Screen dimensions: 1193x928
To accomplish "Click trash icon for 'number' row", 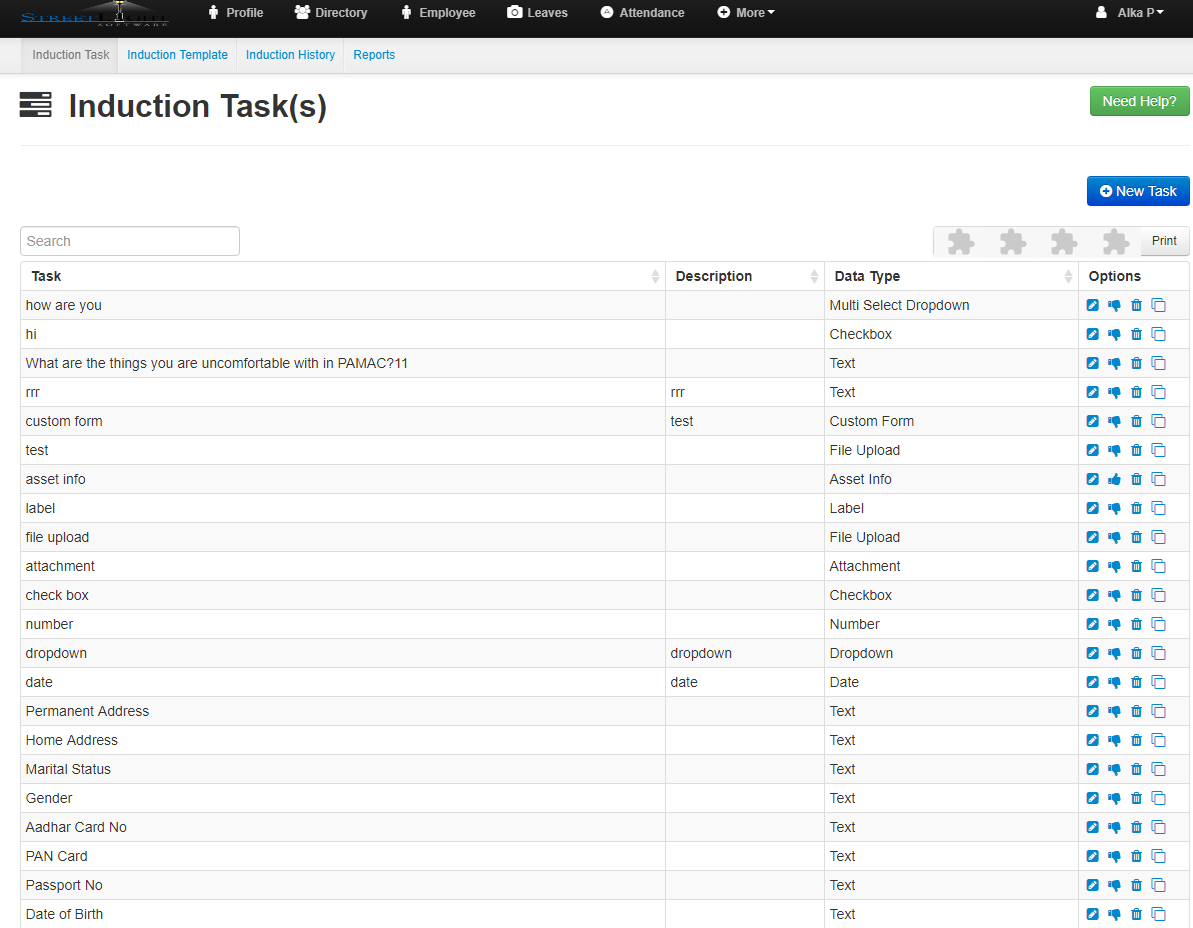I will point(1136,624).
